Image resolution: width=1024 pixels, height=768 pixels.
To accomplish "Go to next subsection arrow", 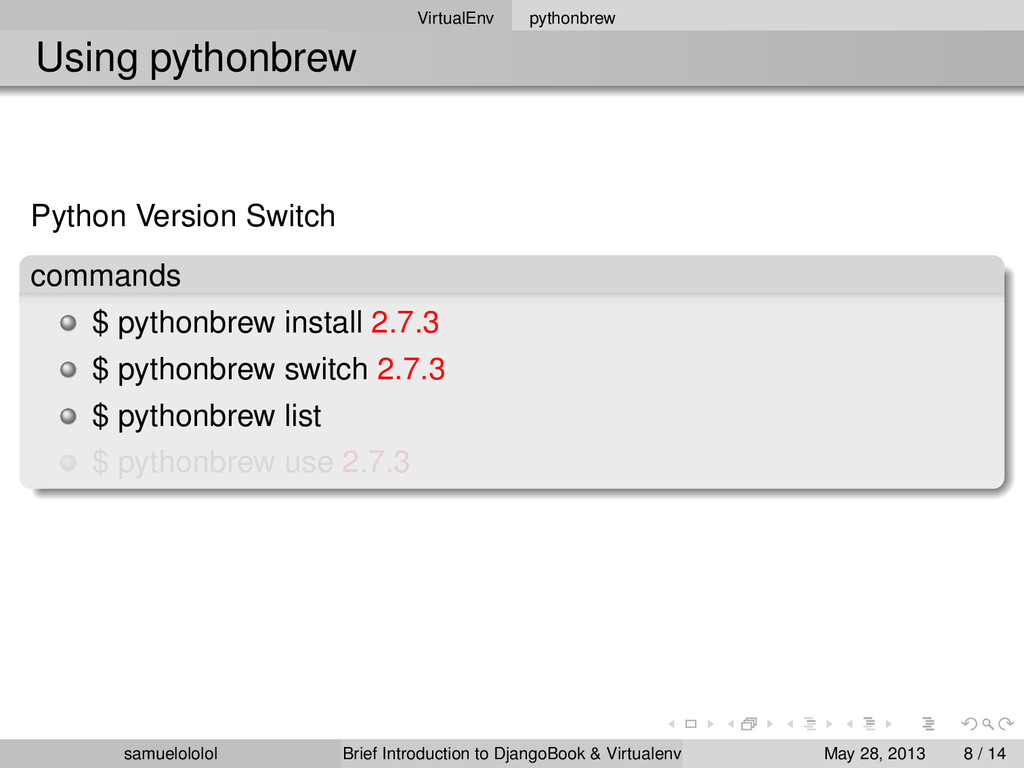I will tap(829, 724).
